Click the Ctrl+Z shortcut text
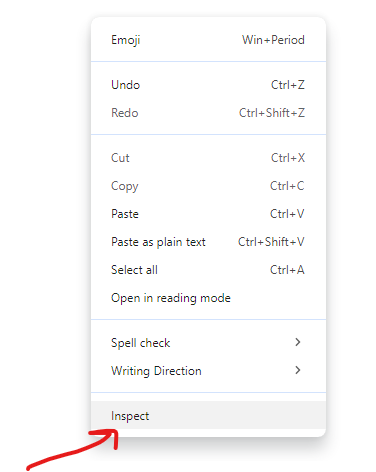This screenshot has height=472, width=376. pos(288,85)
